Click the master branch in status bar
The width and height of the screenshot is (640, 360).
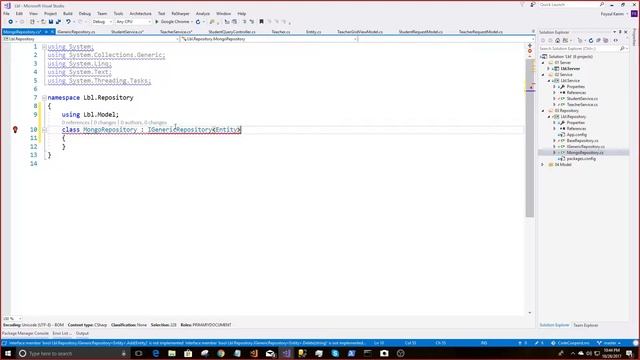(x=609, y=343)
